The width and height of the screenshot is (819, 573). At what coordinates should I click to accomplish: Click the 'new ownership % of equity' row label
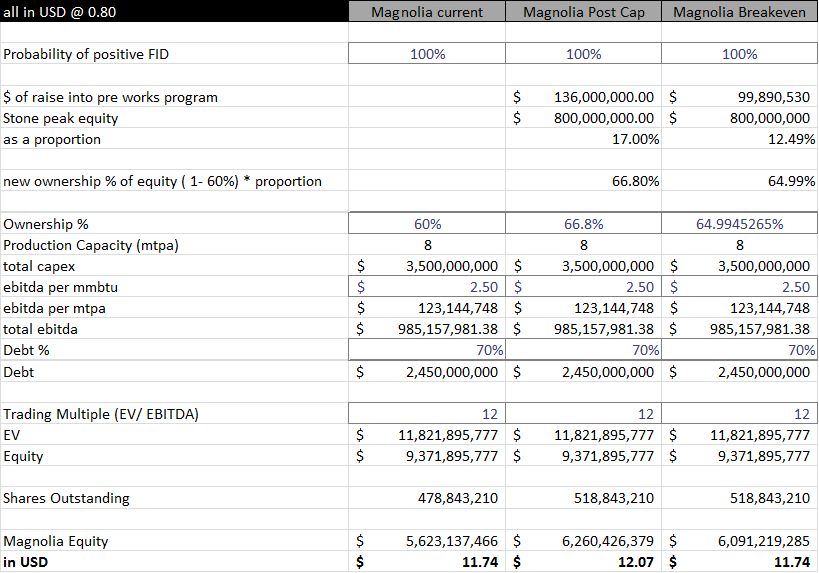[162, 181]
